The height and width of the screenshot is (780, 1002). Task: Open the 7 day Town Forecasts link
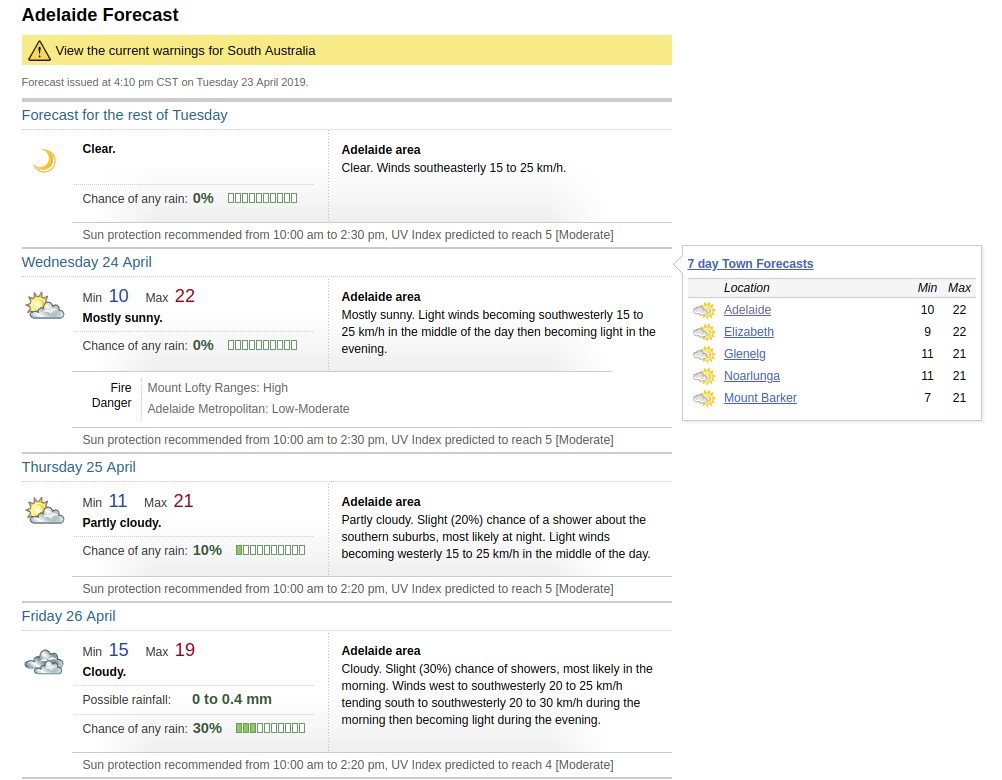[x=750, y=264]
